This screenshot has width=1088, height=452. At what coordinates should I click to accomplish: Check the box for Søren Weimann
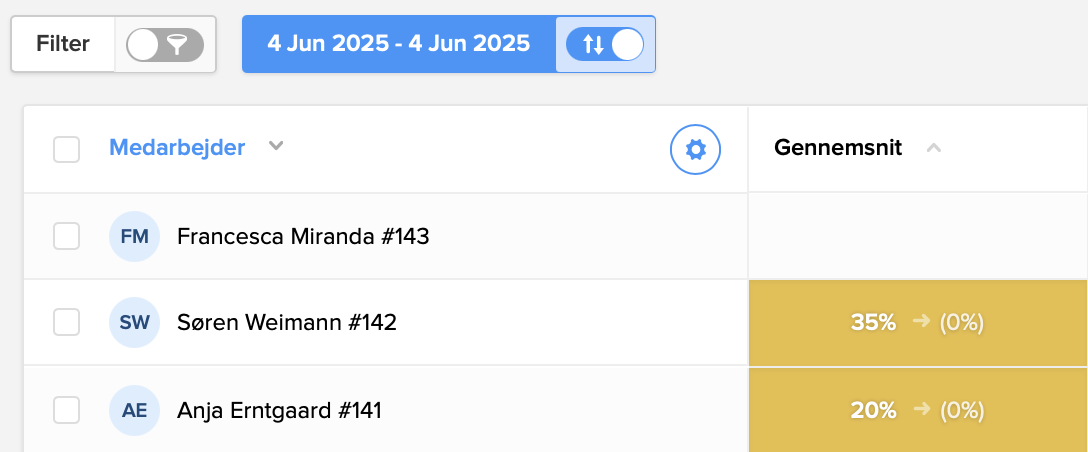[x=66, y=323]
